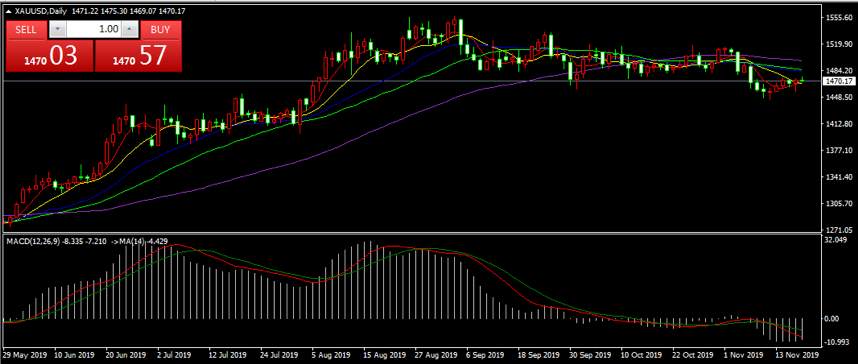Click the MACD(12,26,9) indicator label
This screenshot has width=858, height=364.
click(x=33, y=241)
